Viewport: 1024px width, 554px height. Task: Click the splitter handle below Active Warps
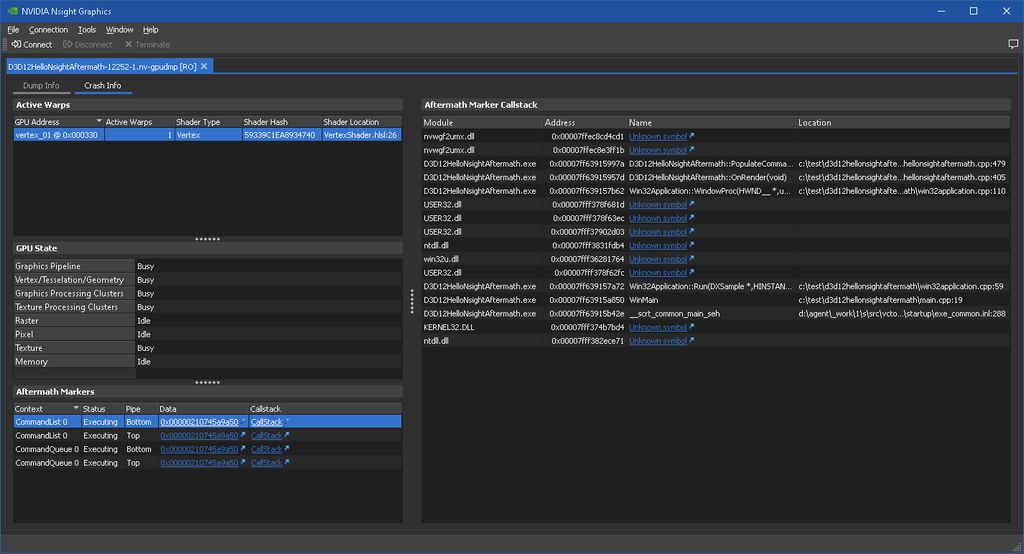tap(208, 239)
